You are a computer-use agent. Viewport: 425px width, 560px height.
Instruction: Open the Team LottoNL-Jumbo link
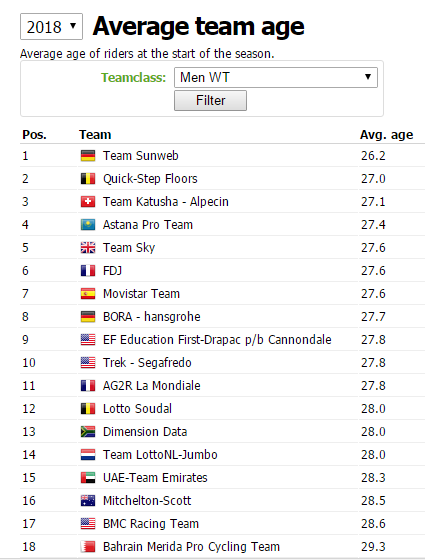(160, 455)
